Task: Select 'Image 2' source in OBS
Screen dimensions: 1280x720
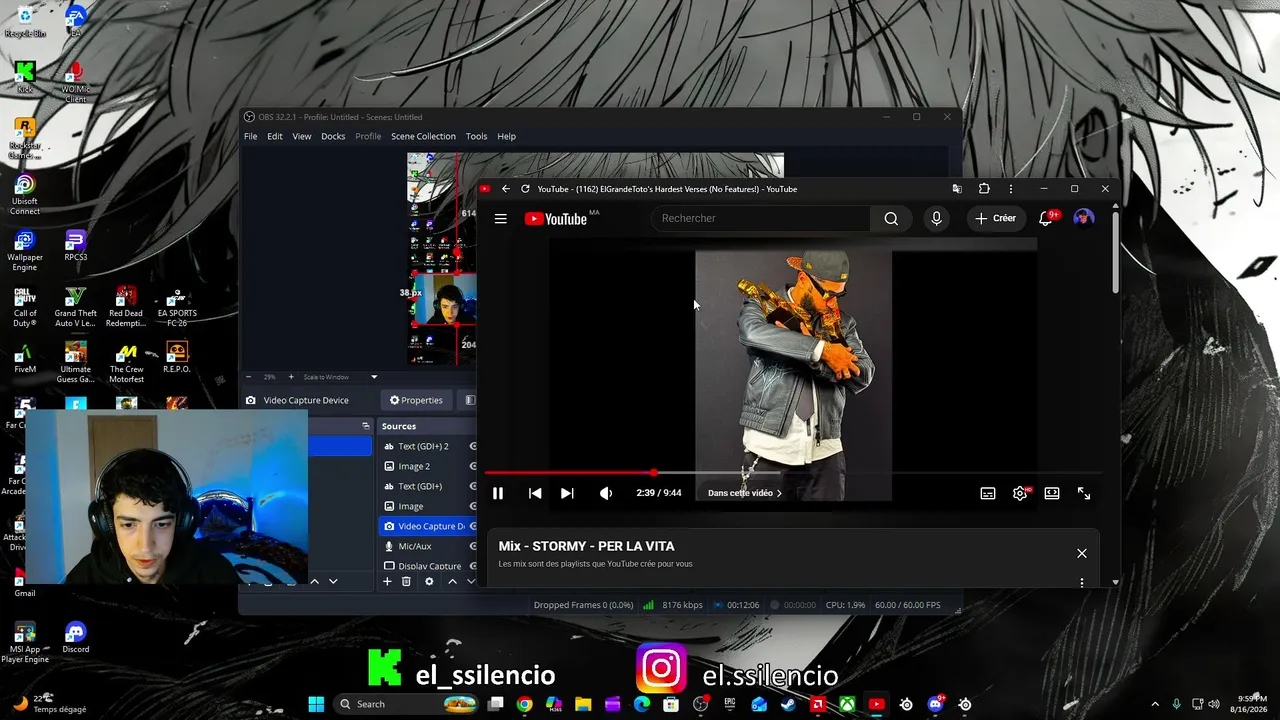Action: click(414, 466)
